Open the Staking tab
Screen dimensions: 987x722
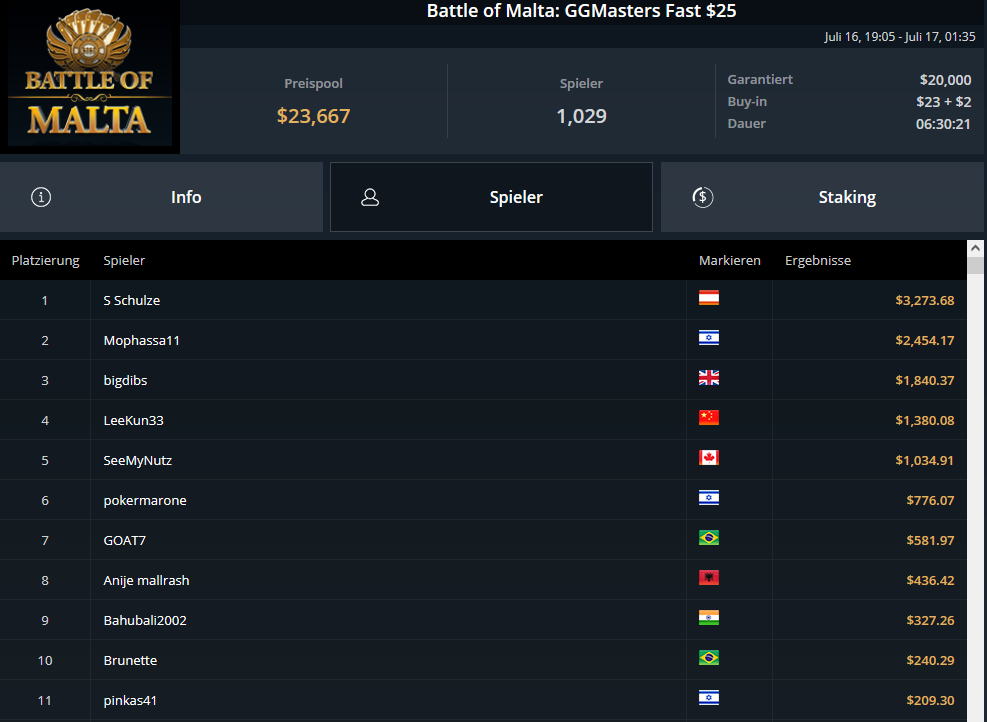coord(824,197)
